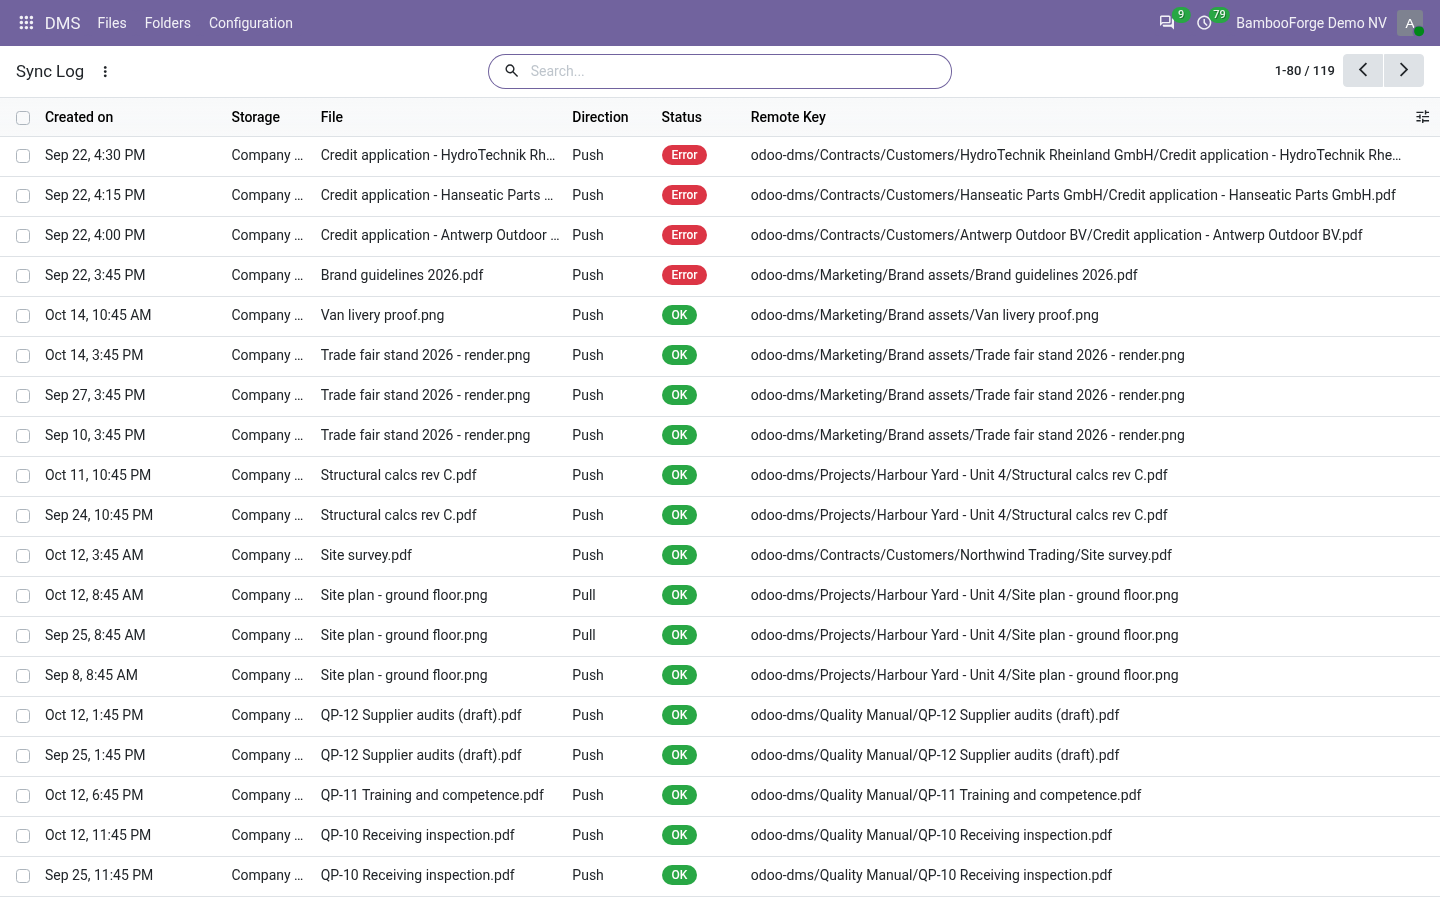Click the search magnifier icon
Screen dimensions: 1440x900
511,71
